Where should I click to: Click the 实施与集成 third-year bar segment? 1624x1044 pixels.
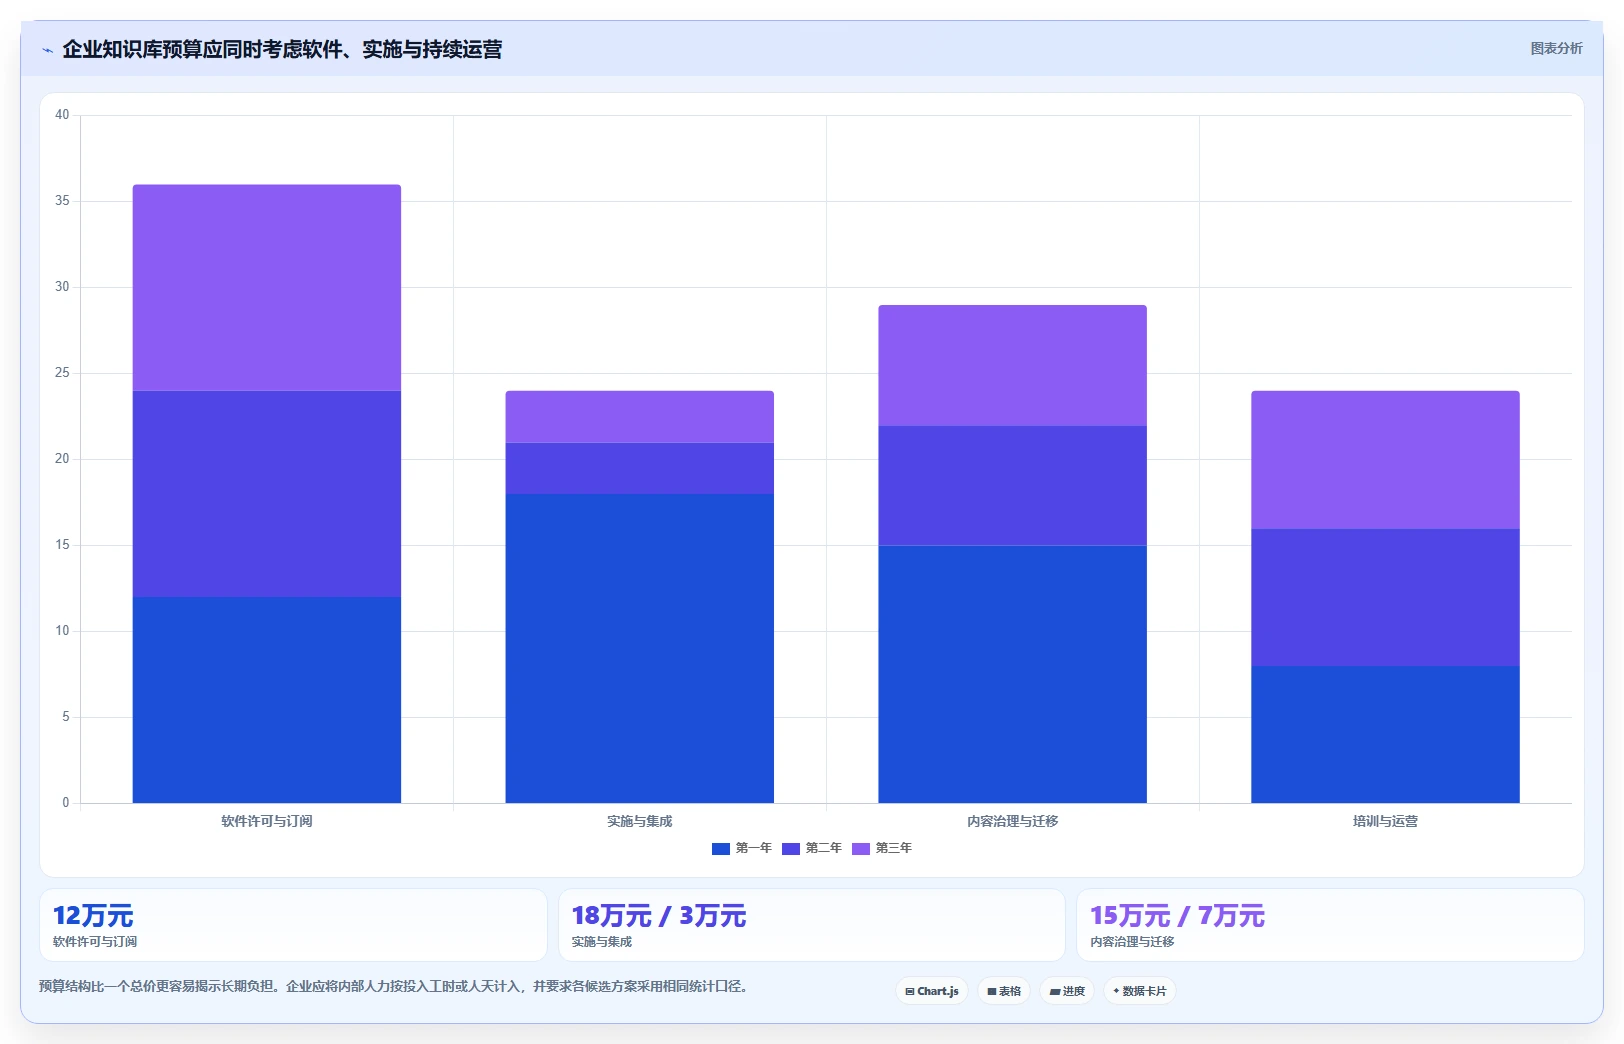pos(640,417)
